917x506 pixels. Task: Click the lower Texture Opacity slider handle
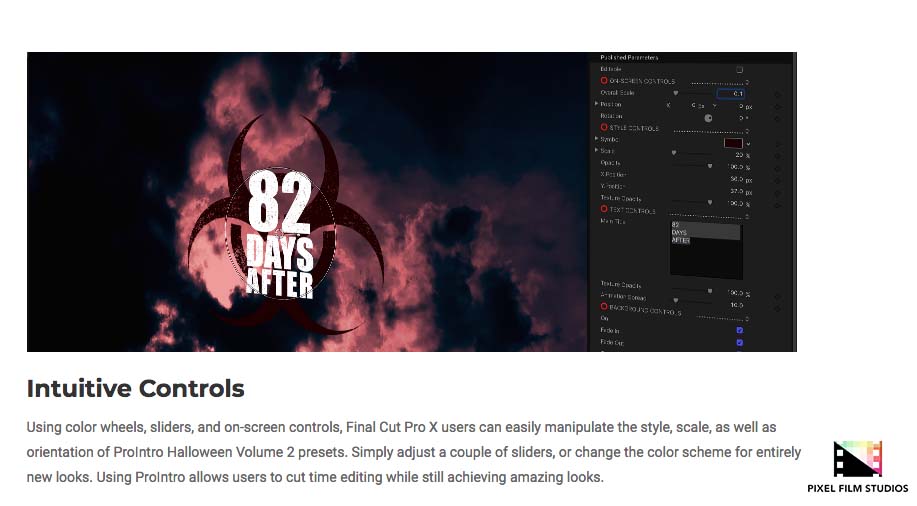[x=710, y=291]
